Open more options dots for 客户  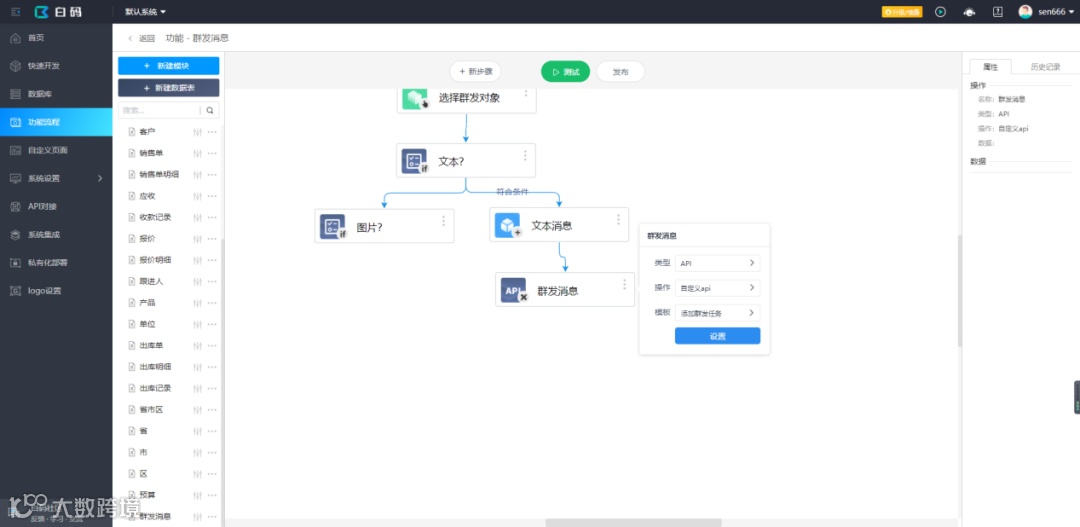[x=212, y=132]
